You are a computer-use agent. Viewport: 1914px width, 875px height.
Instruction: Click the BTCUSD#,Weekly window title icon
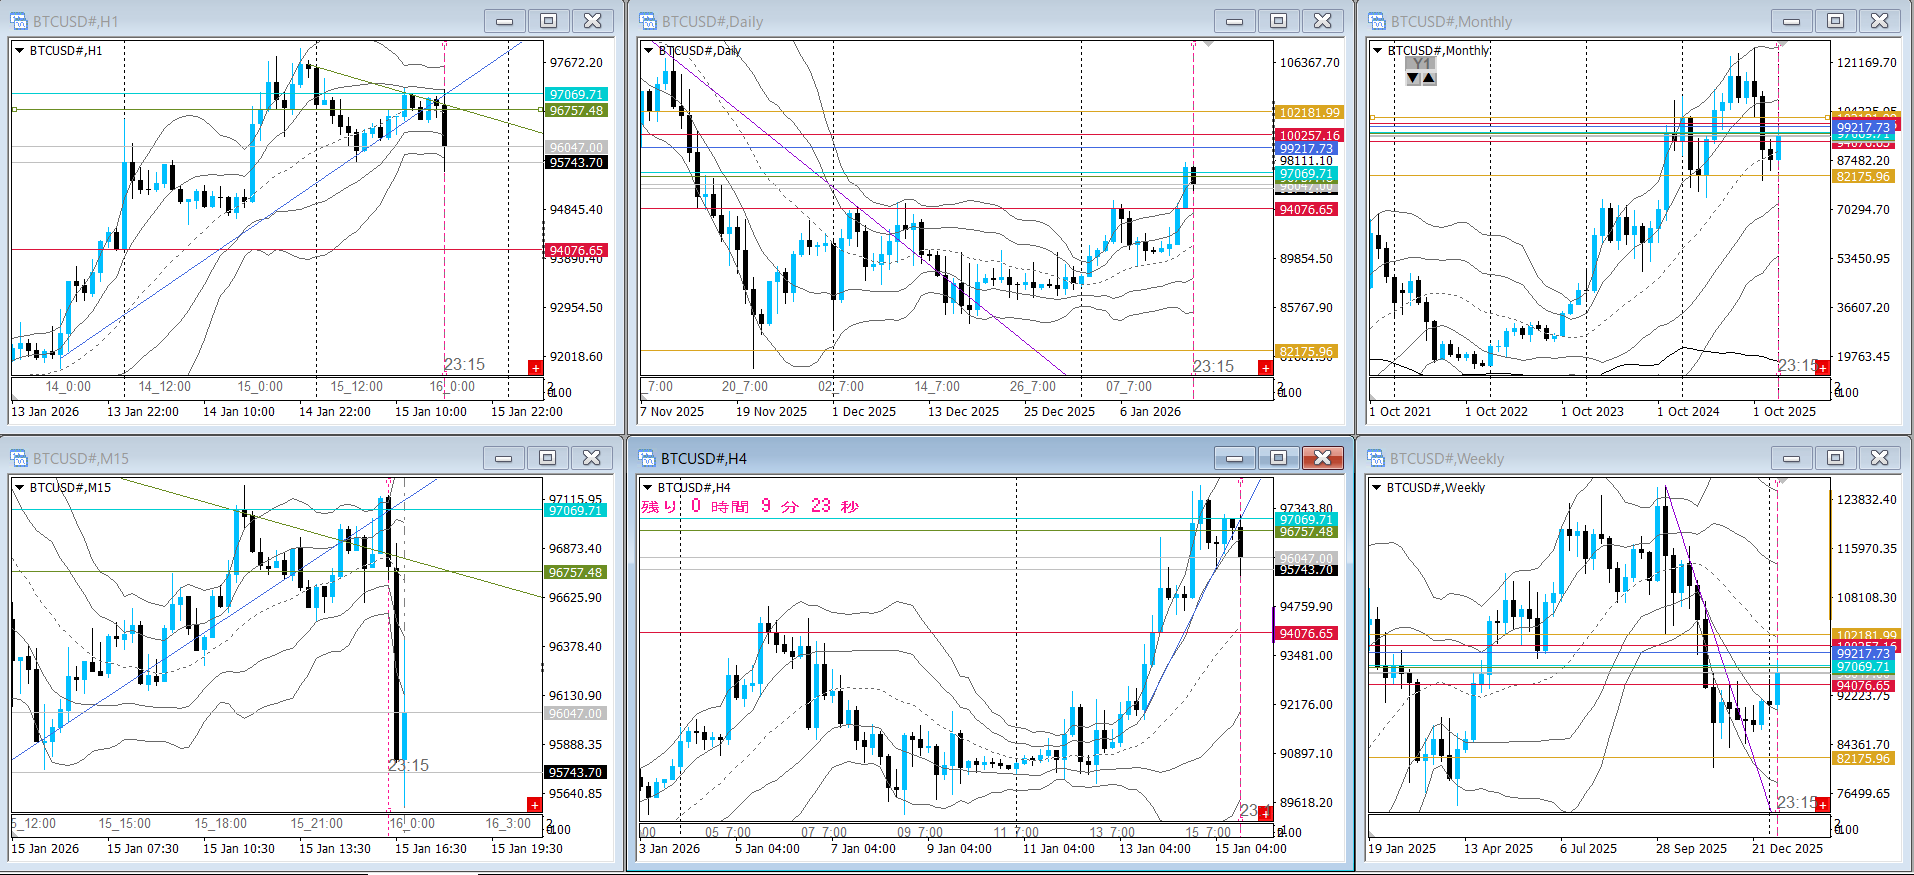[x=1377, y=458]
